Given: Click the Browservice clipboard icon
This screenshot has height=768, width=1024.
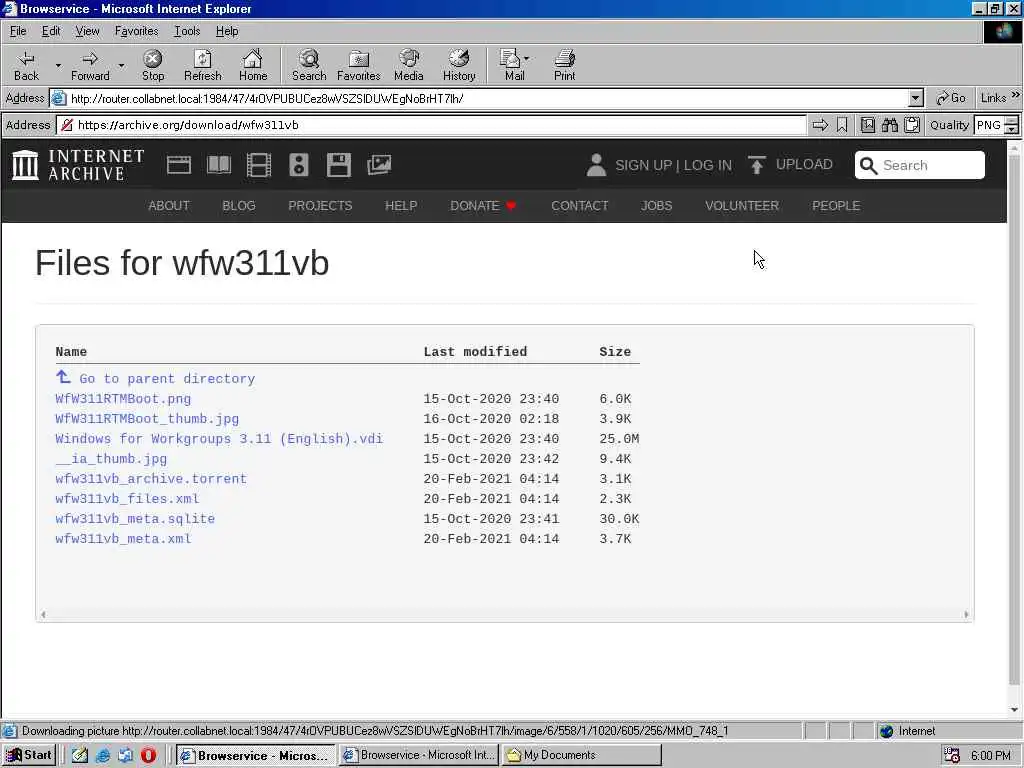Looking at the screenshot, I should point(912,125).
